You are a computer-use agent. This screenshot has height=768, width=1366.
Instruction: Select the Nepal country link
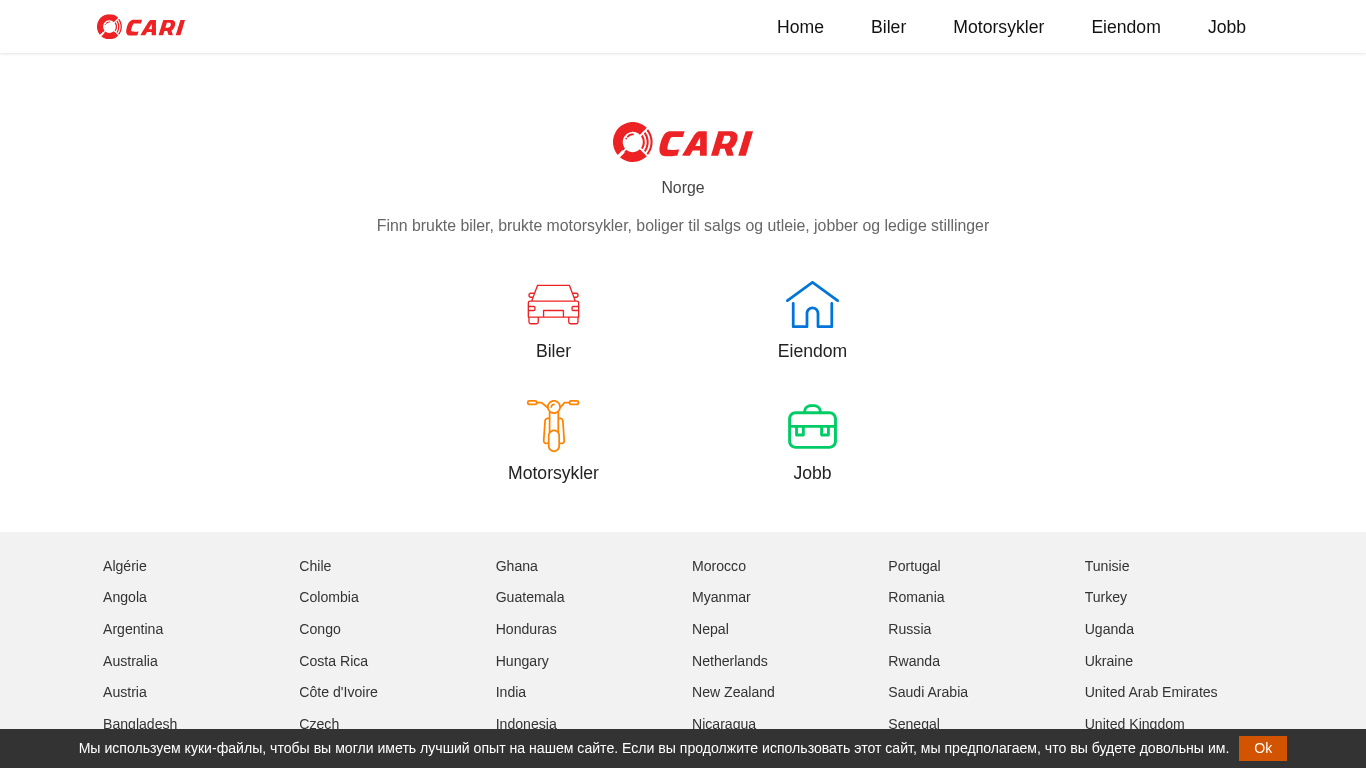[x=710, y=629]
